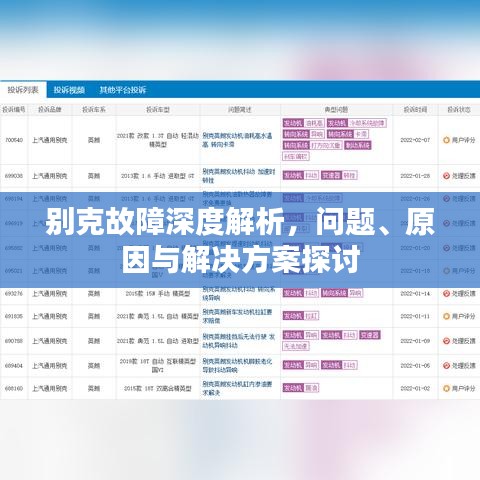Click 制动系统 tag in 2022-02-07 row
The image size is (480, 480).
coord(358,145)
